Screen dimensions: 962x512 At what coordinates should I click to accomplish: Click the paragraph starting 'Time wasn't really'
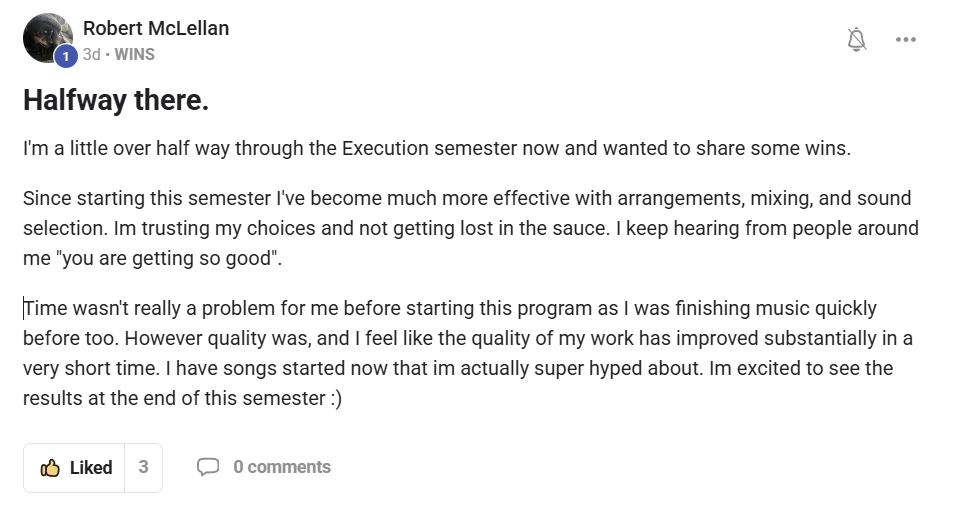(467, 353)
